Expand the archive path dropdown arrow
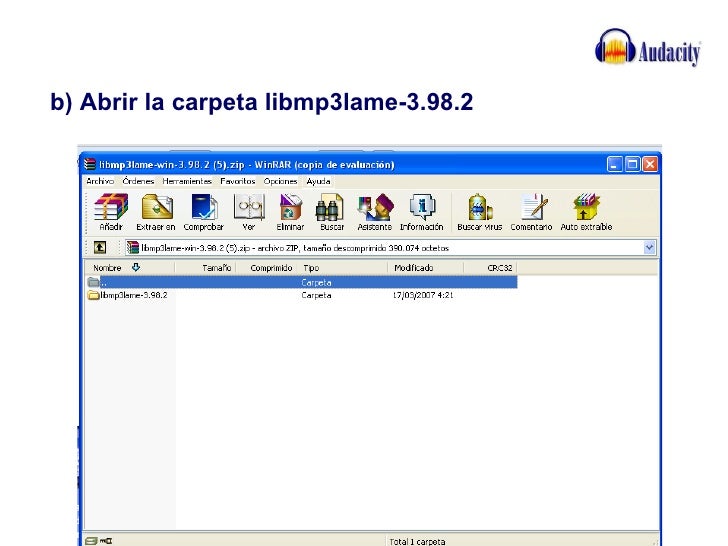The height and width of the screenshot is (546, 728). (649, 247)
